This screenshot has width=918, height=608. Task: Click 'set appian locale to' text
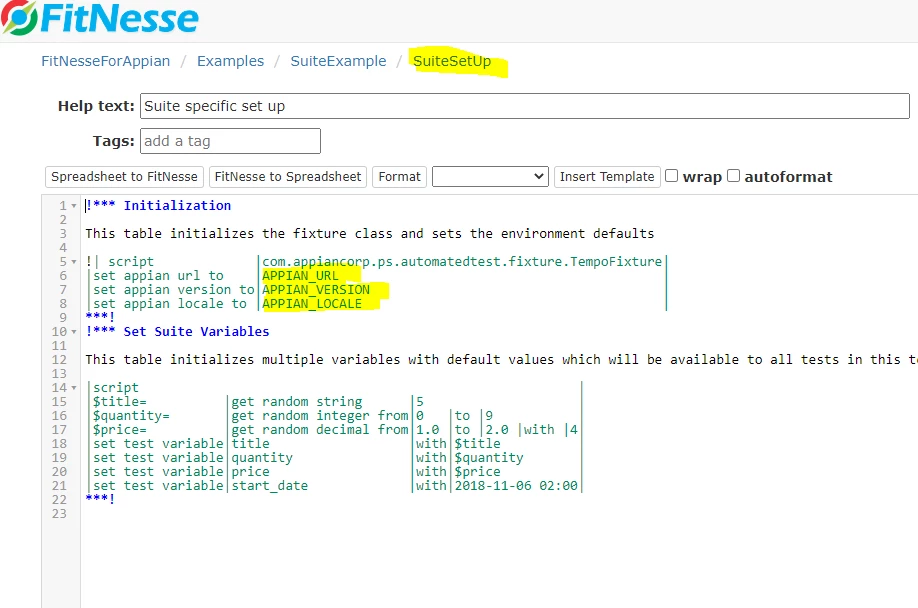pos(170,304)
